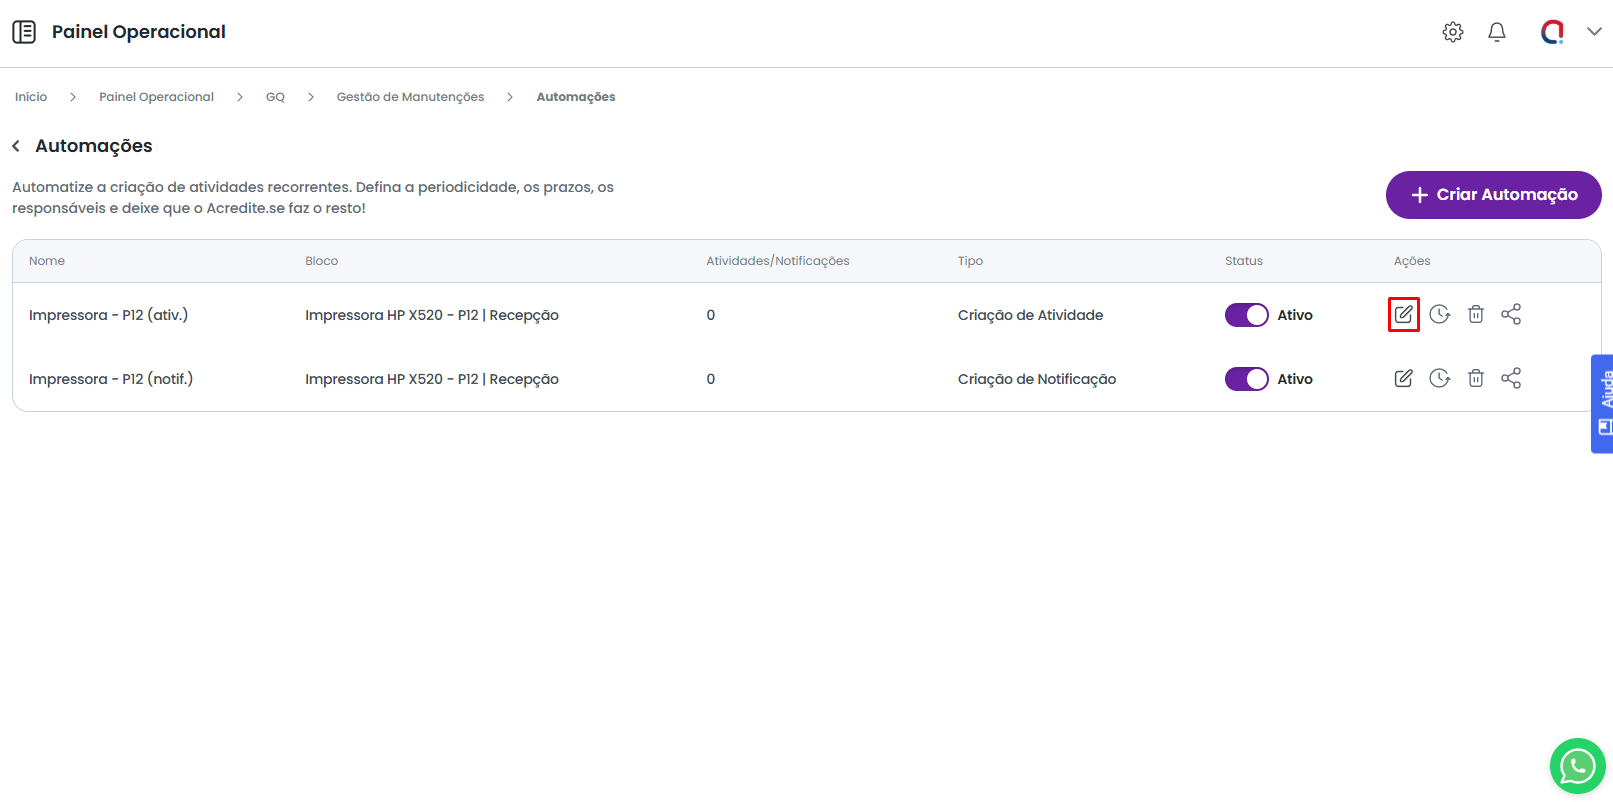Open history for Impressora - P12 (ativ.)
Image resolution: width=1613 pixels, height=802 pixels.
[1439, 314]
